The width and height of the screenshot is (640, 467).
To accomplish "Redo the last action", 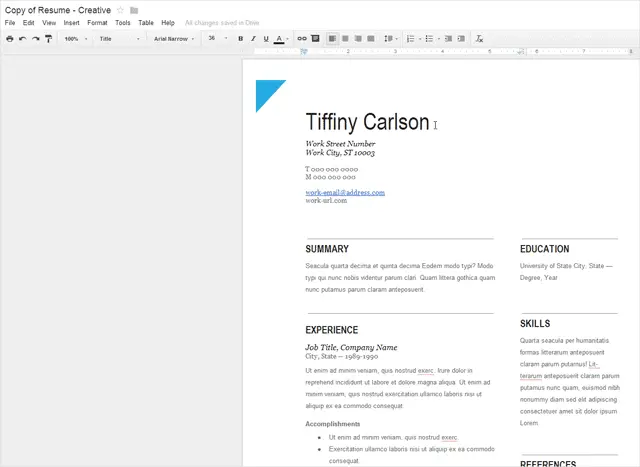I will coord(36,39).
